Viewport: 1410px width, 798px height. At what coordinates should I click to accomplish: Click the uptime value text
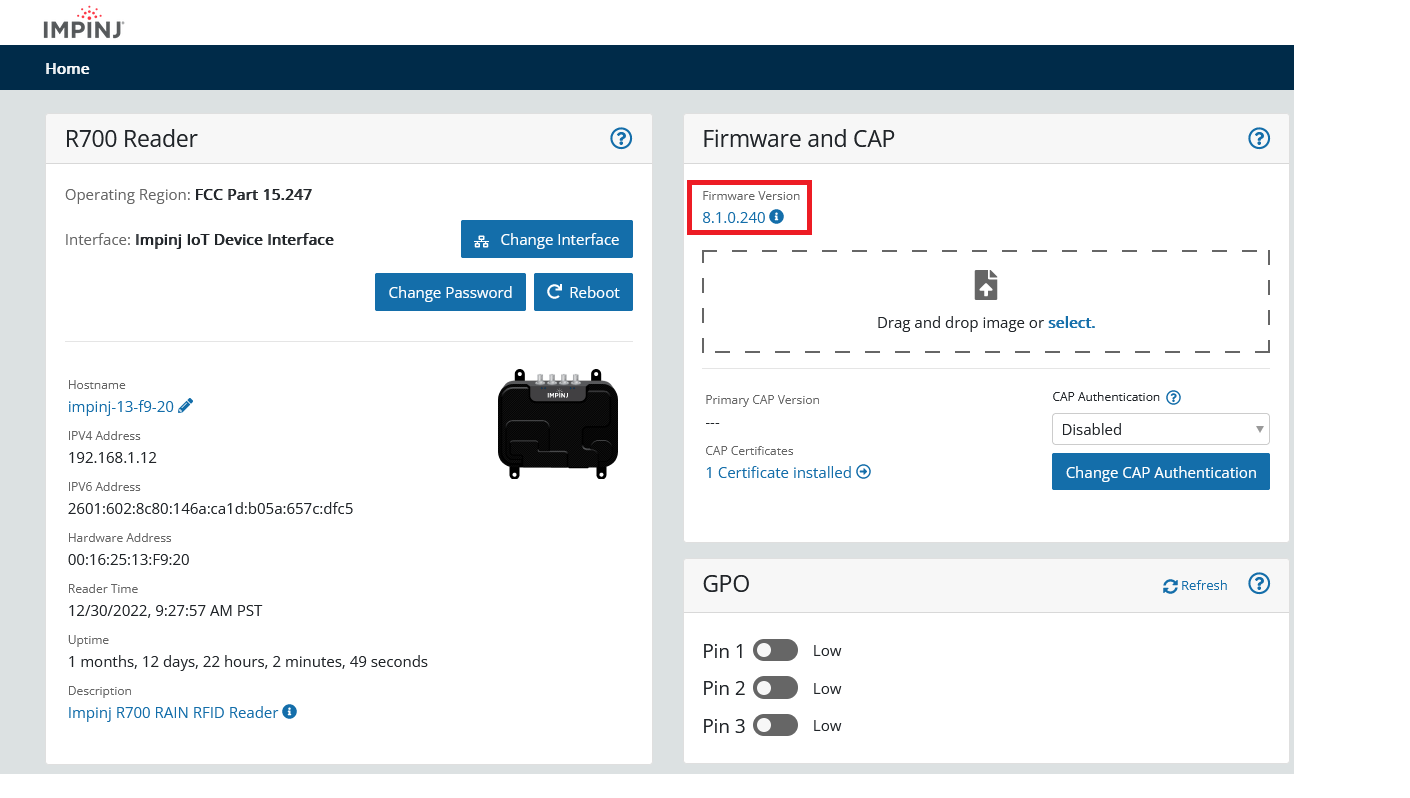(248, 661)
